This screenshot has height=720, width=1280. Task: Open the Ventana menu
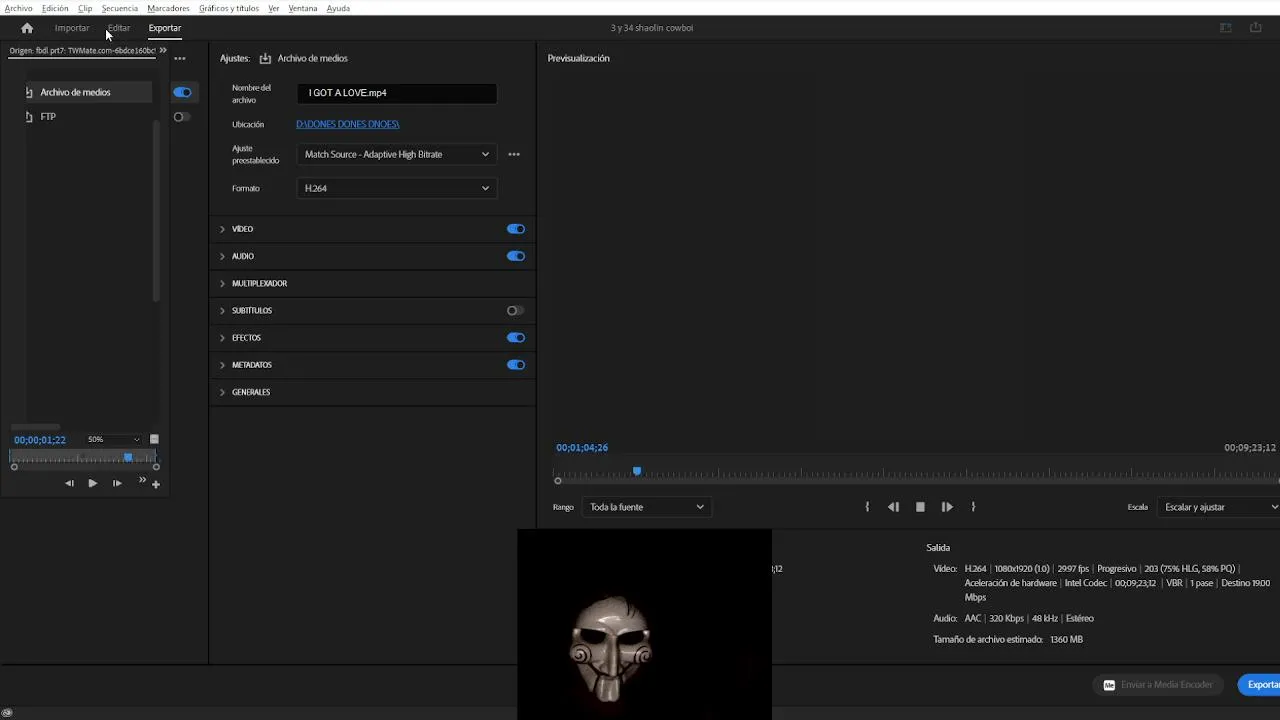pos(303,8)
